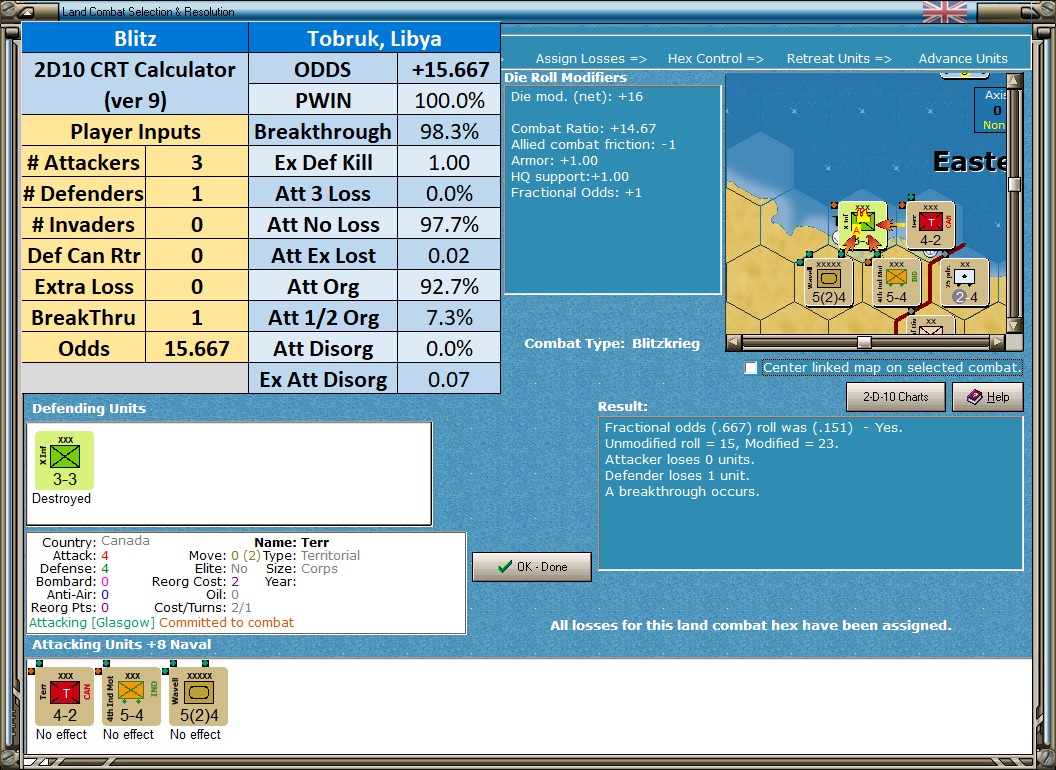Click the Att Ex Lost value 0.02
The image size is (1056, 770).
click(449, 255)
